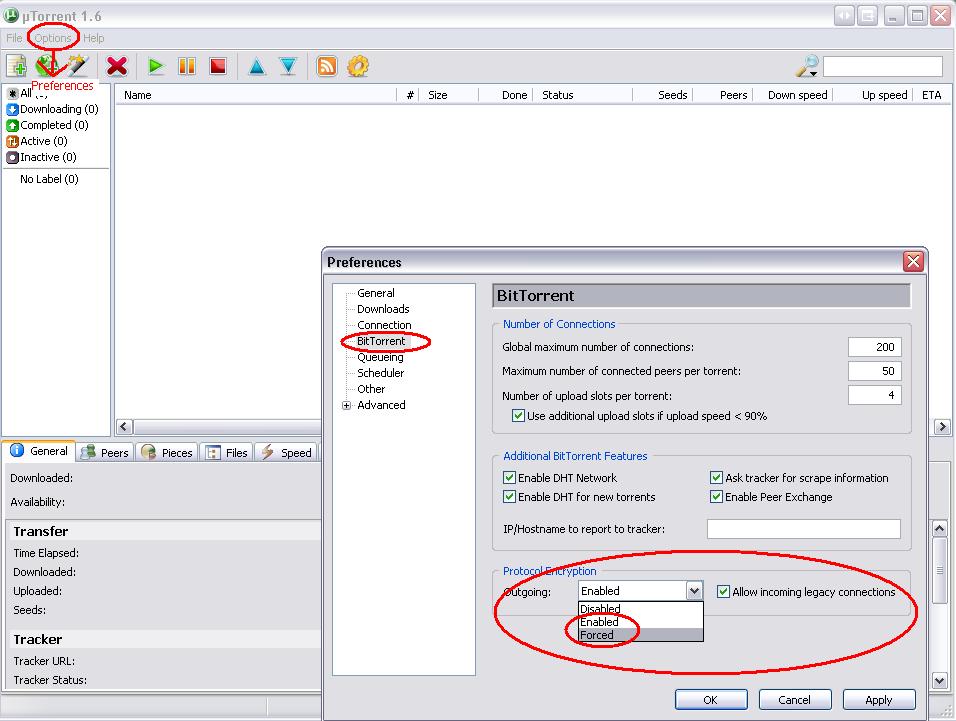
Task: Select the No Label (0) entry
Action: click(49, 179)
